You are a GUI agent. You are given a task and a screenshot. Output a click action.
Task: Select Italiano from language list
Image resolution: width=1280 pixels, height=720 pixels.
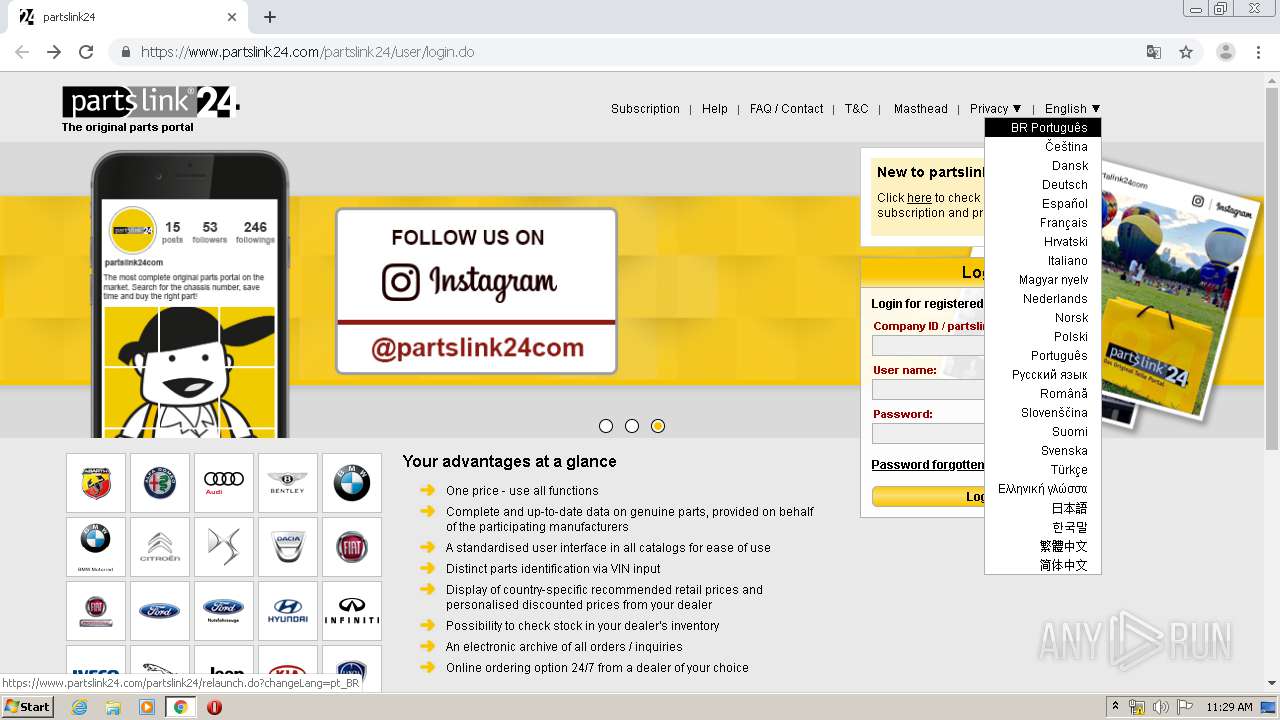[1043, 261]
